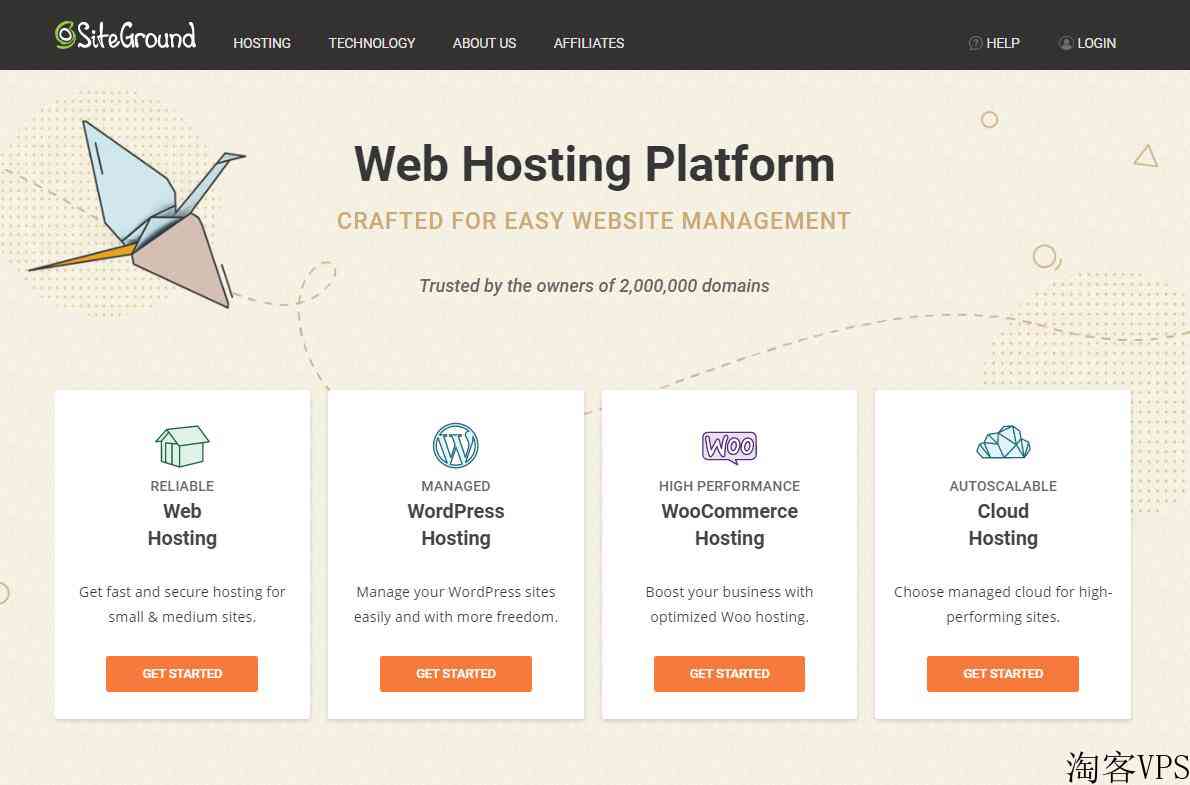Get started with Web Hosting
The width and height of the screenshot is (1190, 785).
[182, 673]
